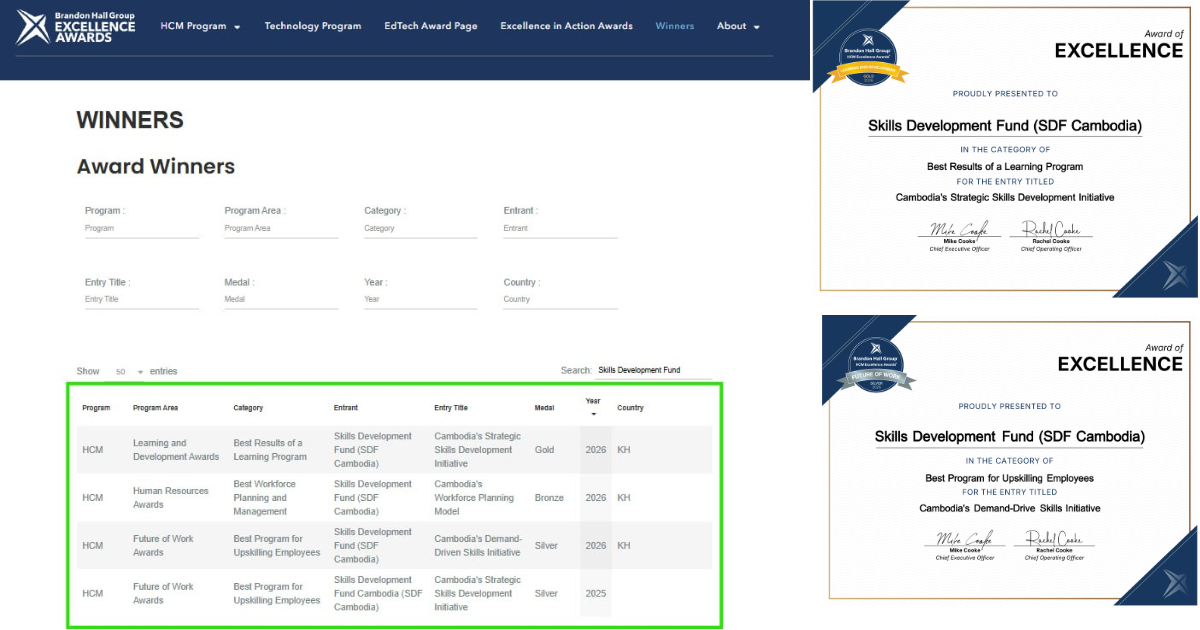Click Cambodia's Workforce Planning Model entry

(474, 498)
